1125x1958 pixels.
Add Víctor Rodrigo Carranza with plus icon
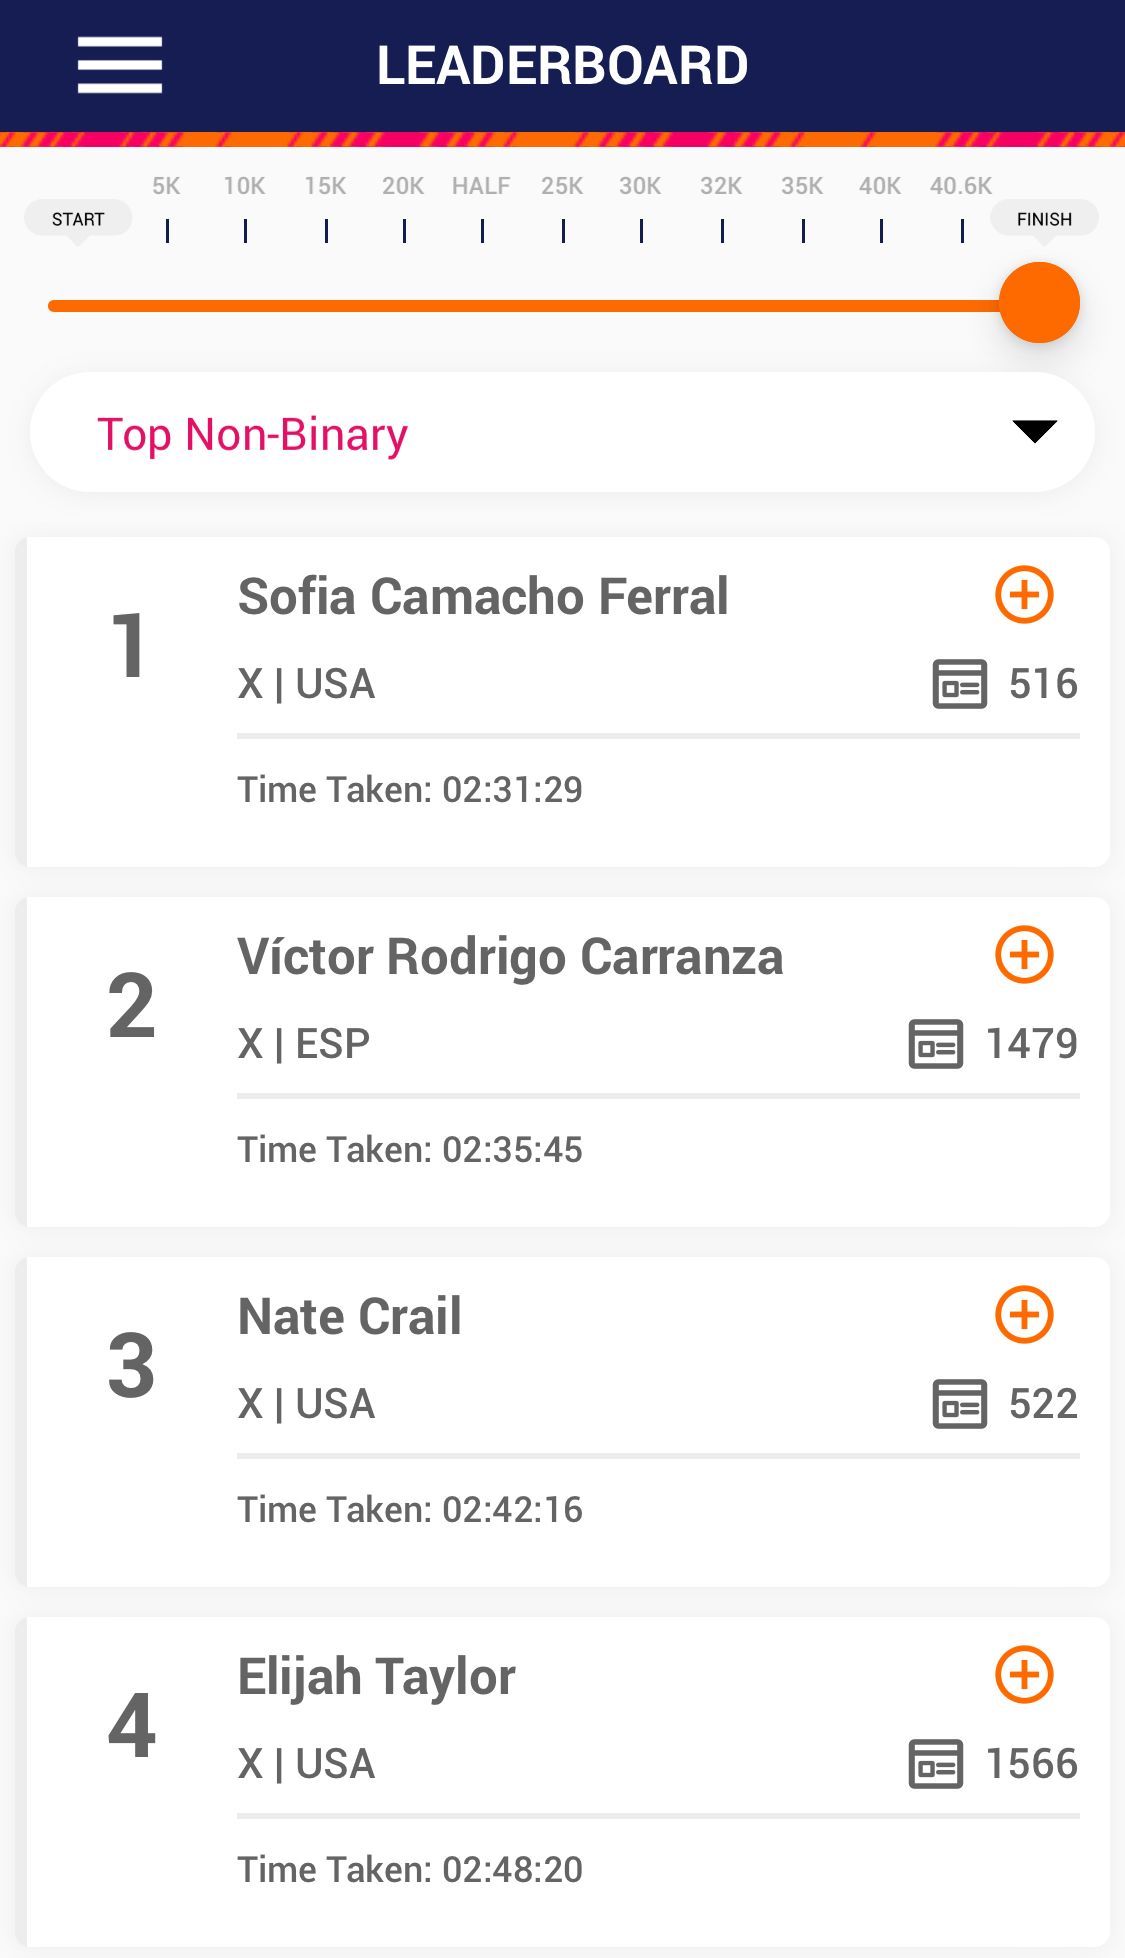(x=1024, y=955)
